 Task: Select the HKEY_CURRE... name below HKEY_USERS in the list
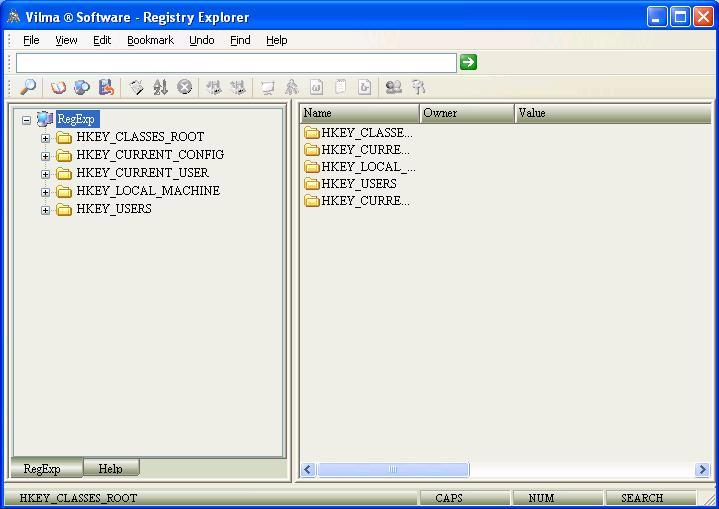tap(365, 201)
